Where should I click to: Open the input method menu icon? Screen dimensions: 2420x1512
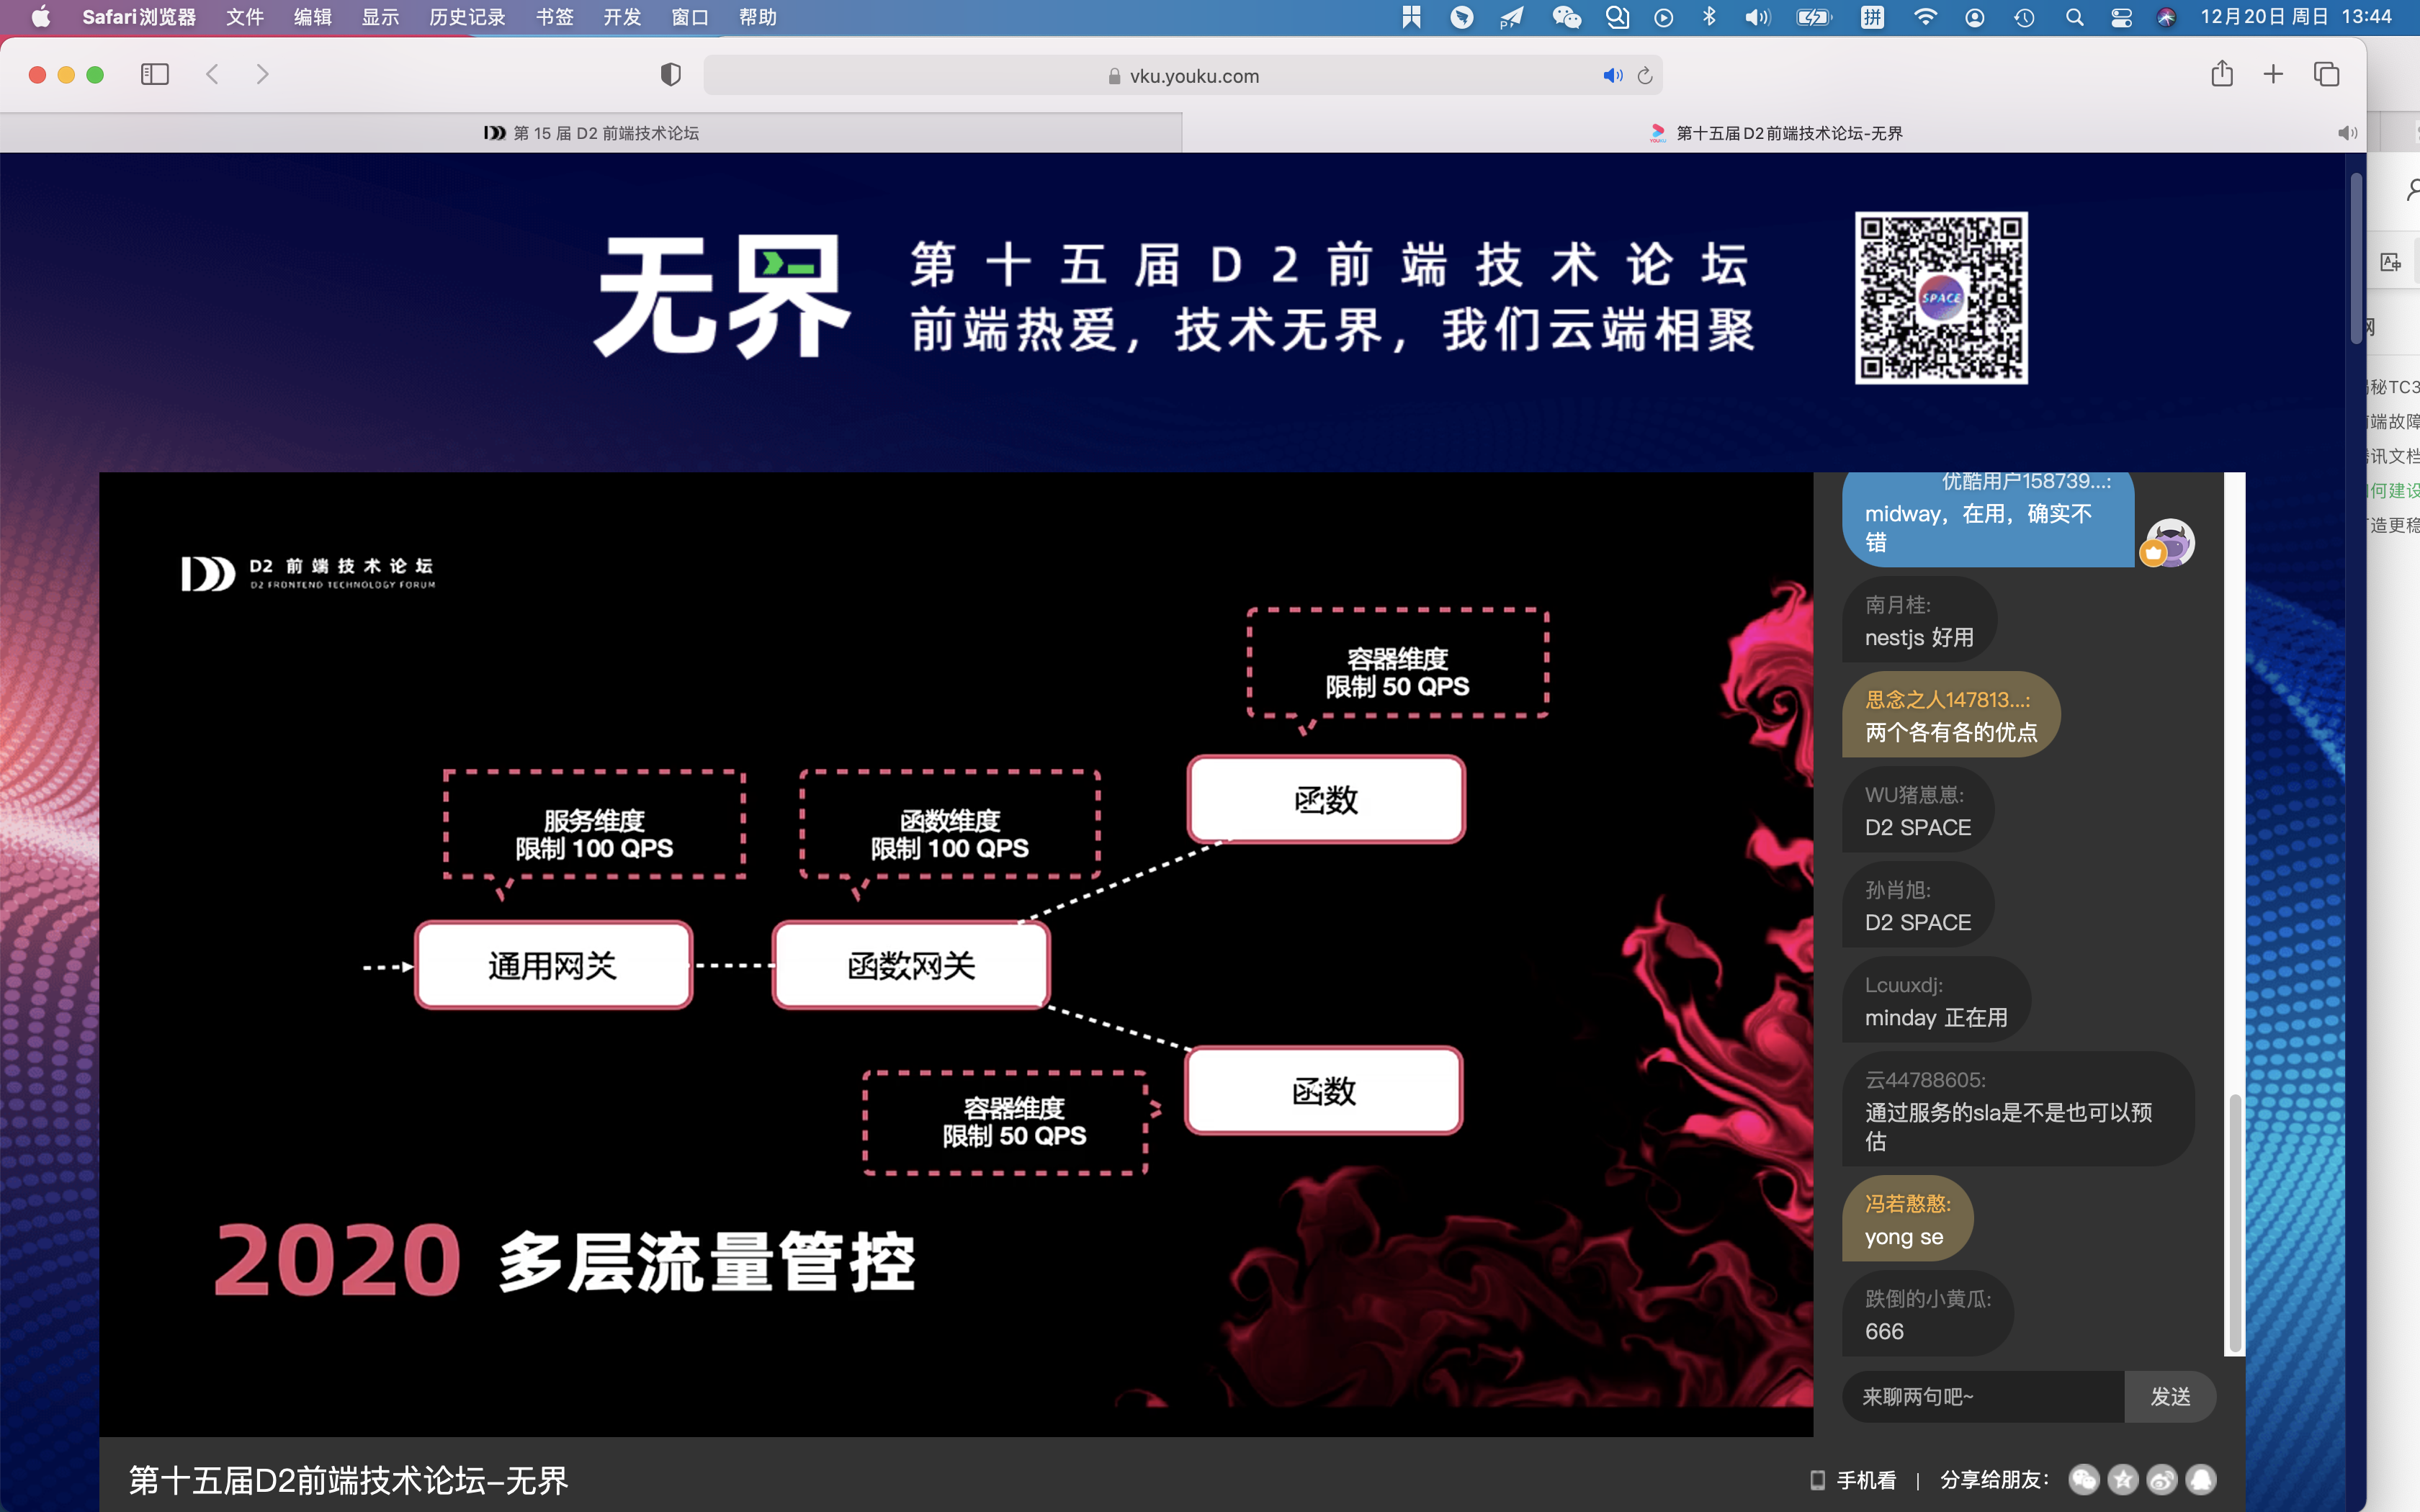pos(1872,17)
